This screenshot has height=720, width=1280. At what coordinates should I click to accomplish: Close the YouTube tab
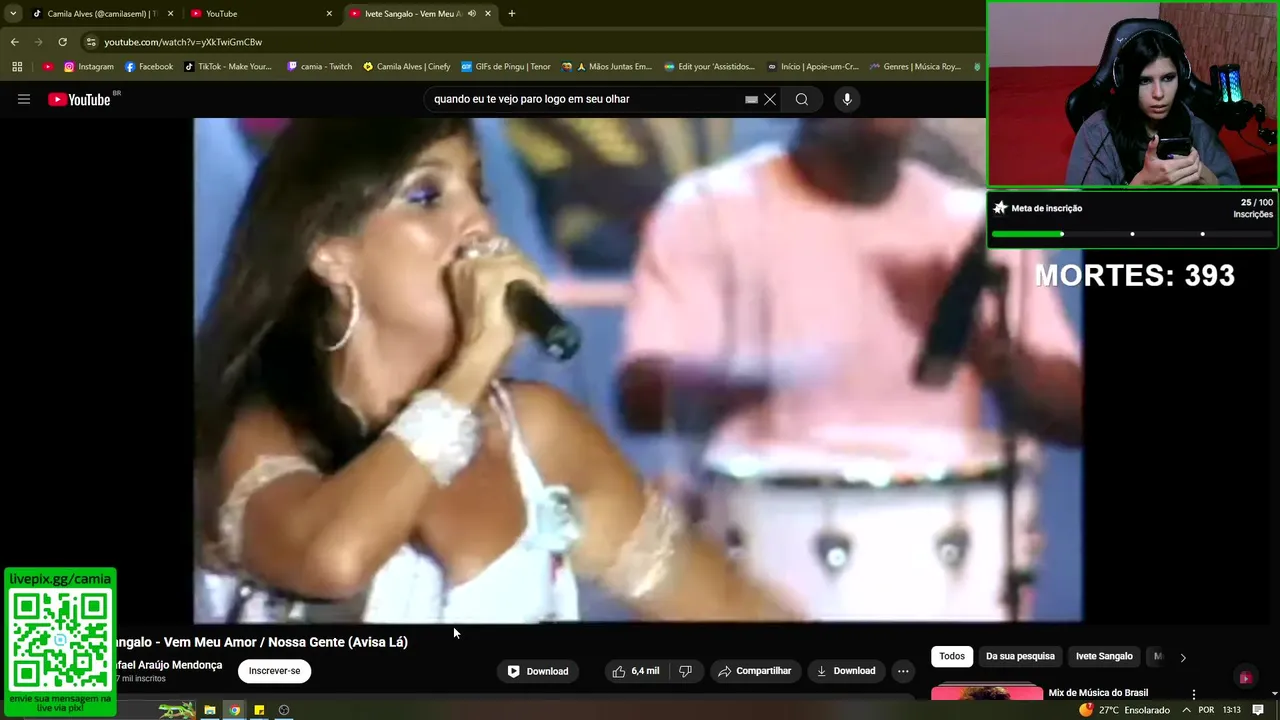click(329, 14)
